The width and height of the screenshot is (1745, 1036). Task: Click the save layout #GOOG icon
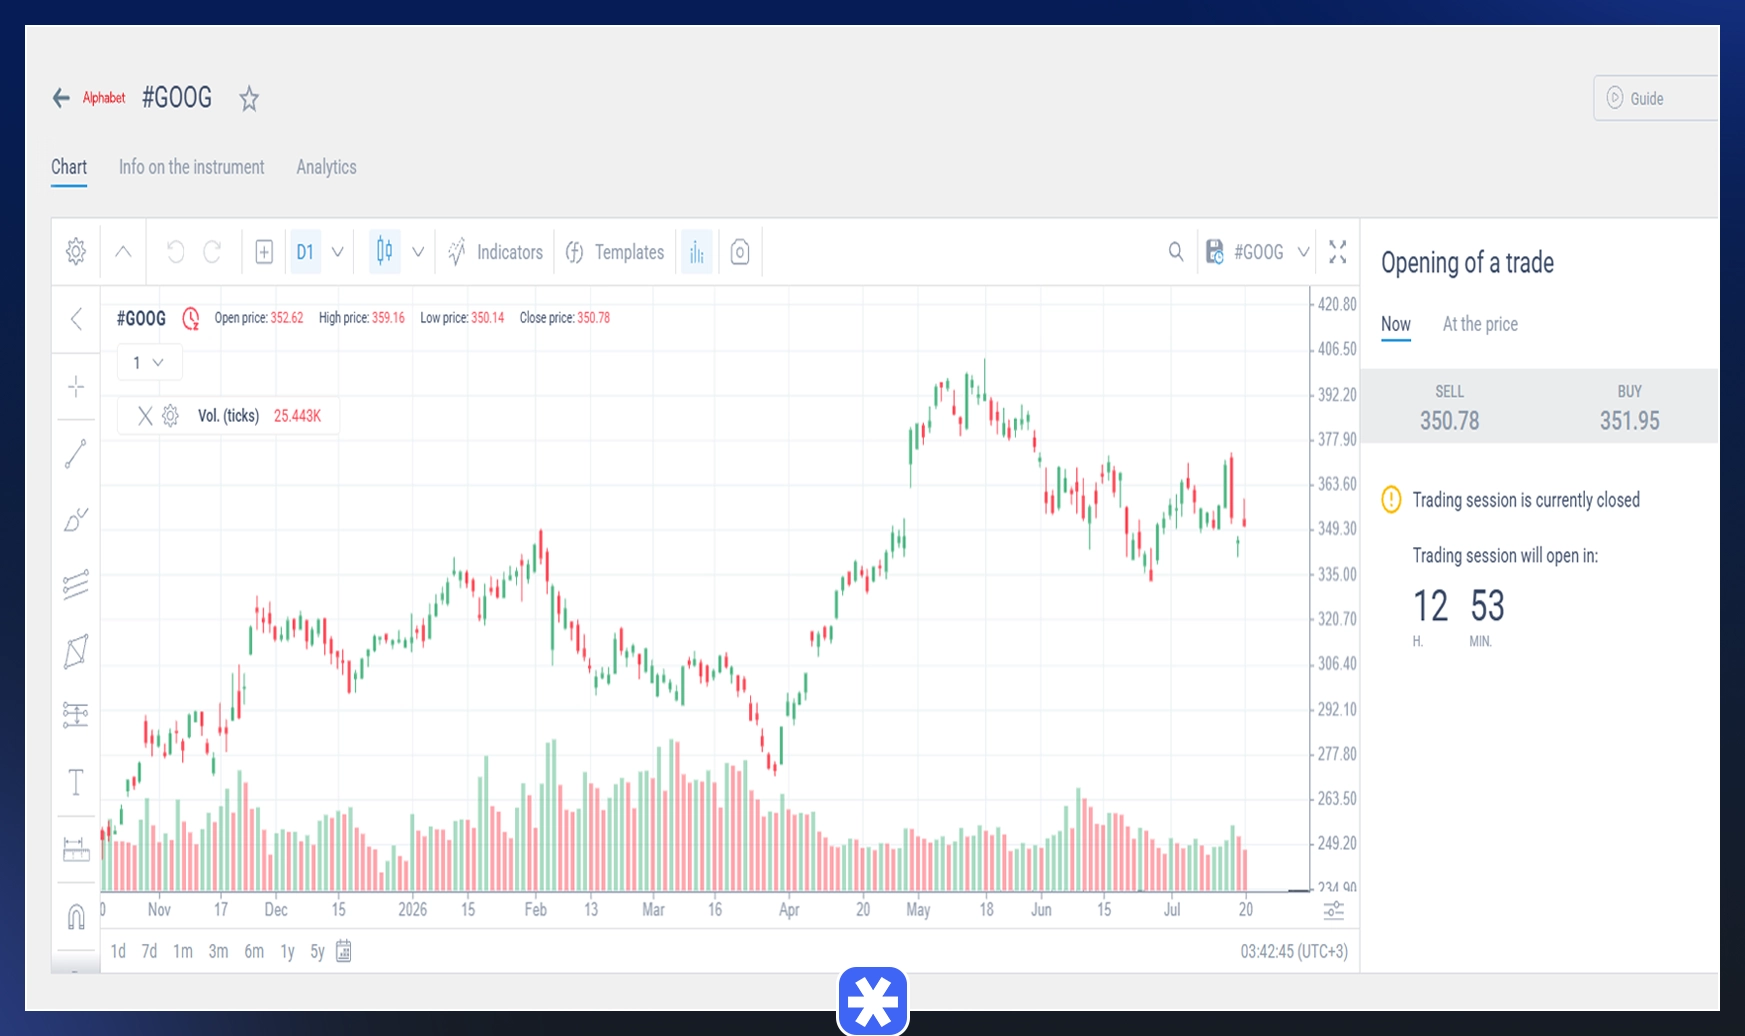[x=1214, y=252]
